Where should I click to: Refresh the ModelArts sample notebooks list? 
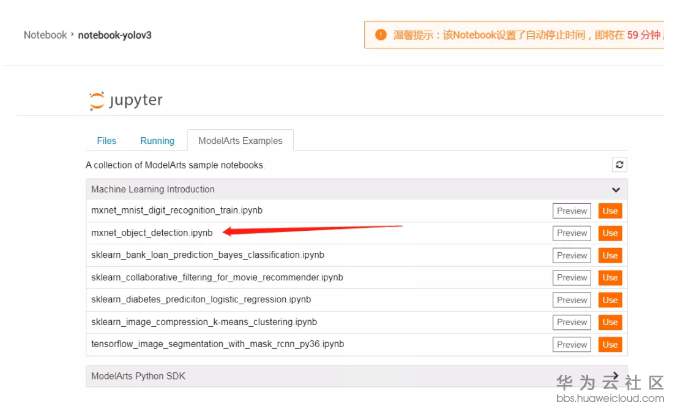(x=619, y=165)
